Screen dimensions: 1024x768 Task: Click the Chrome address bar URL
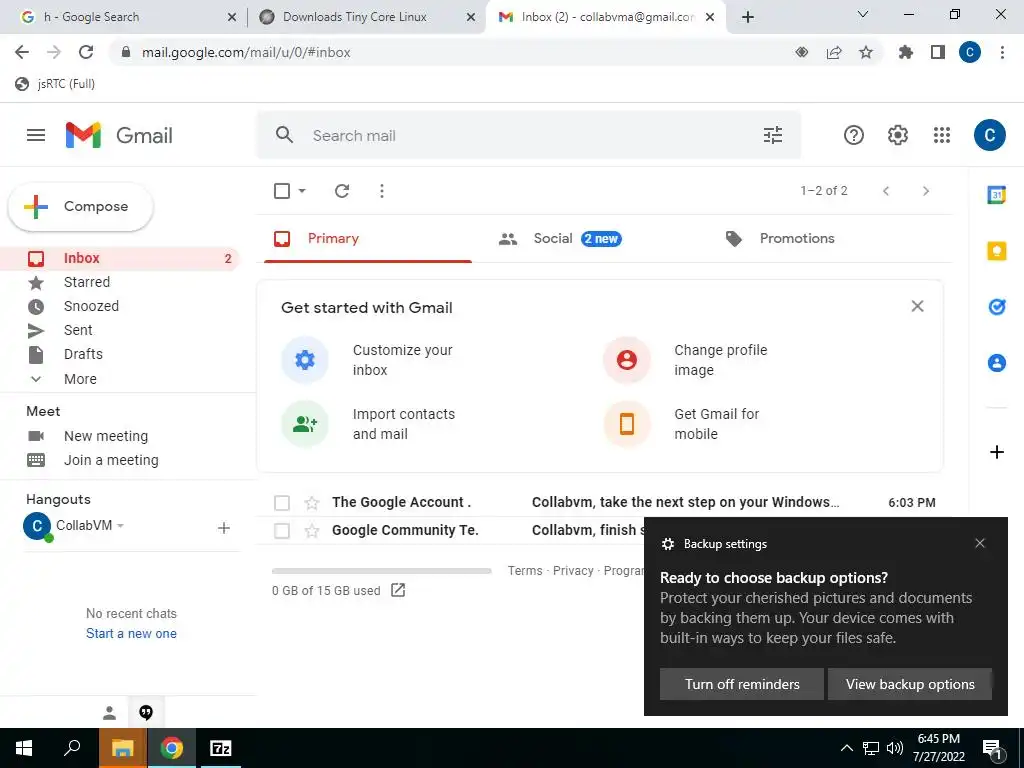(x=246, y=52)
